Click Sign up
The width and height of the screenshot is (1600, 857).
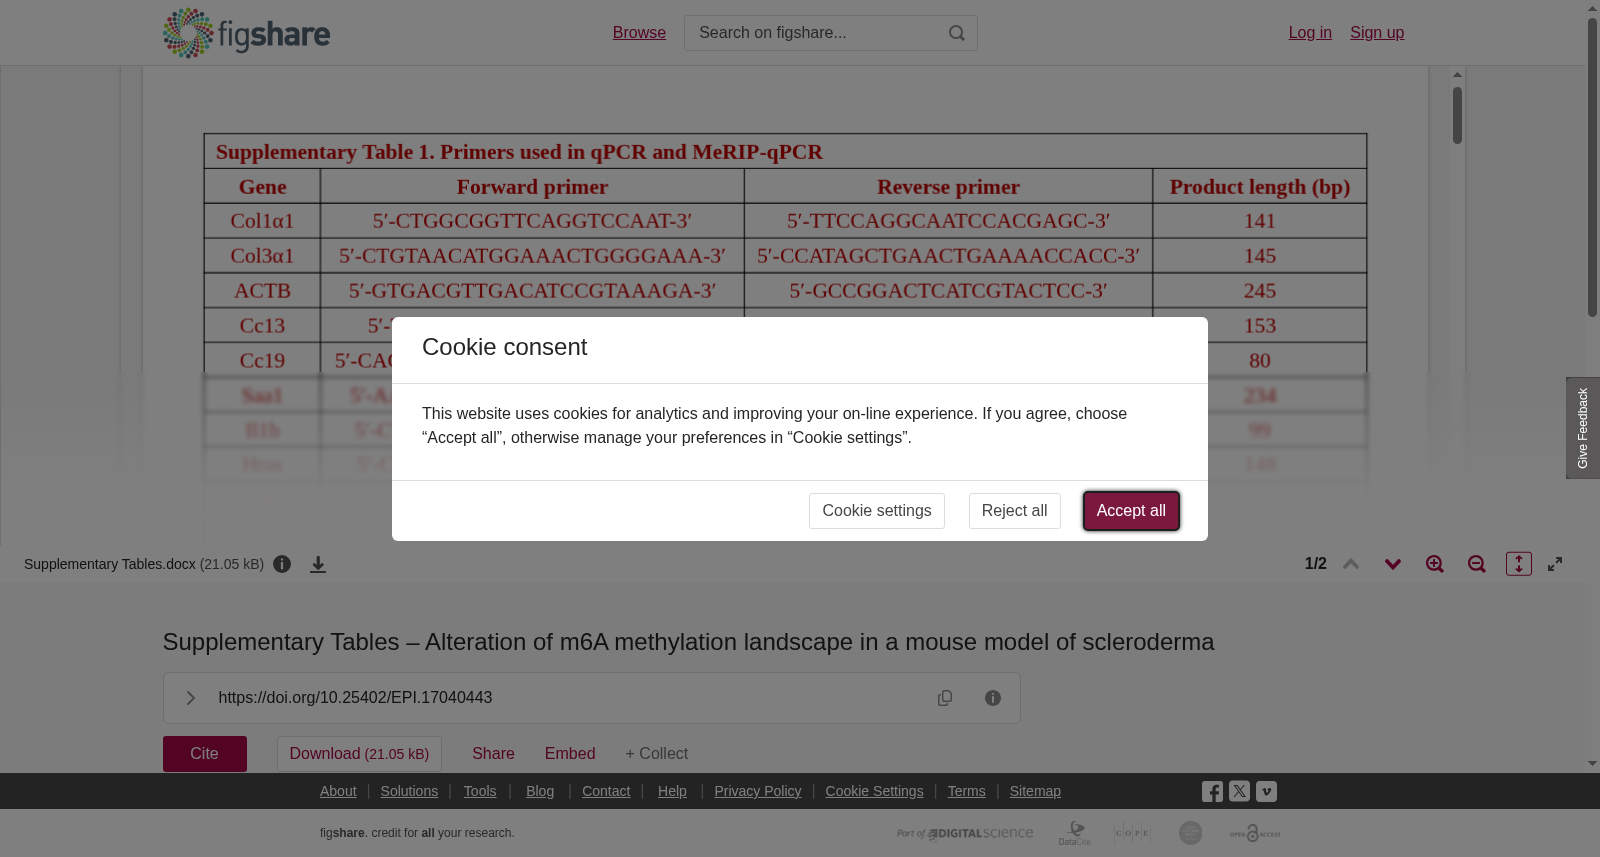(1377, 33)
